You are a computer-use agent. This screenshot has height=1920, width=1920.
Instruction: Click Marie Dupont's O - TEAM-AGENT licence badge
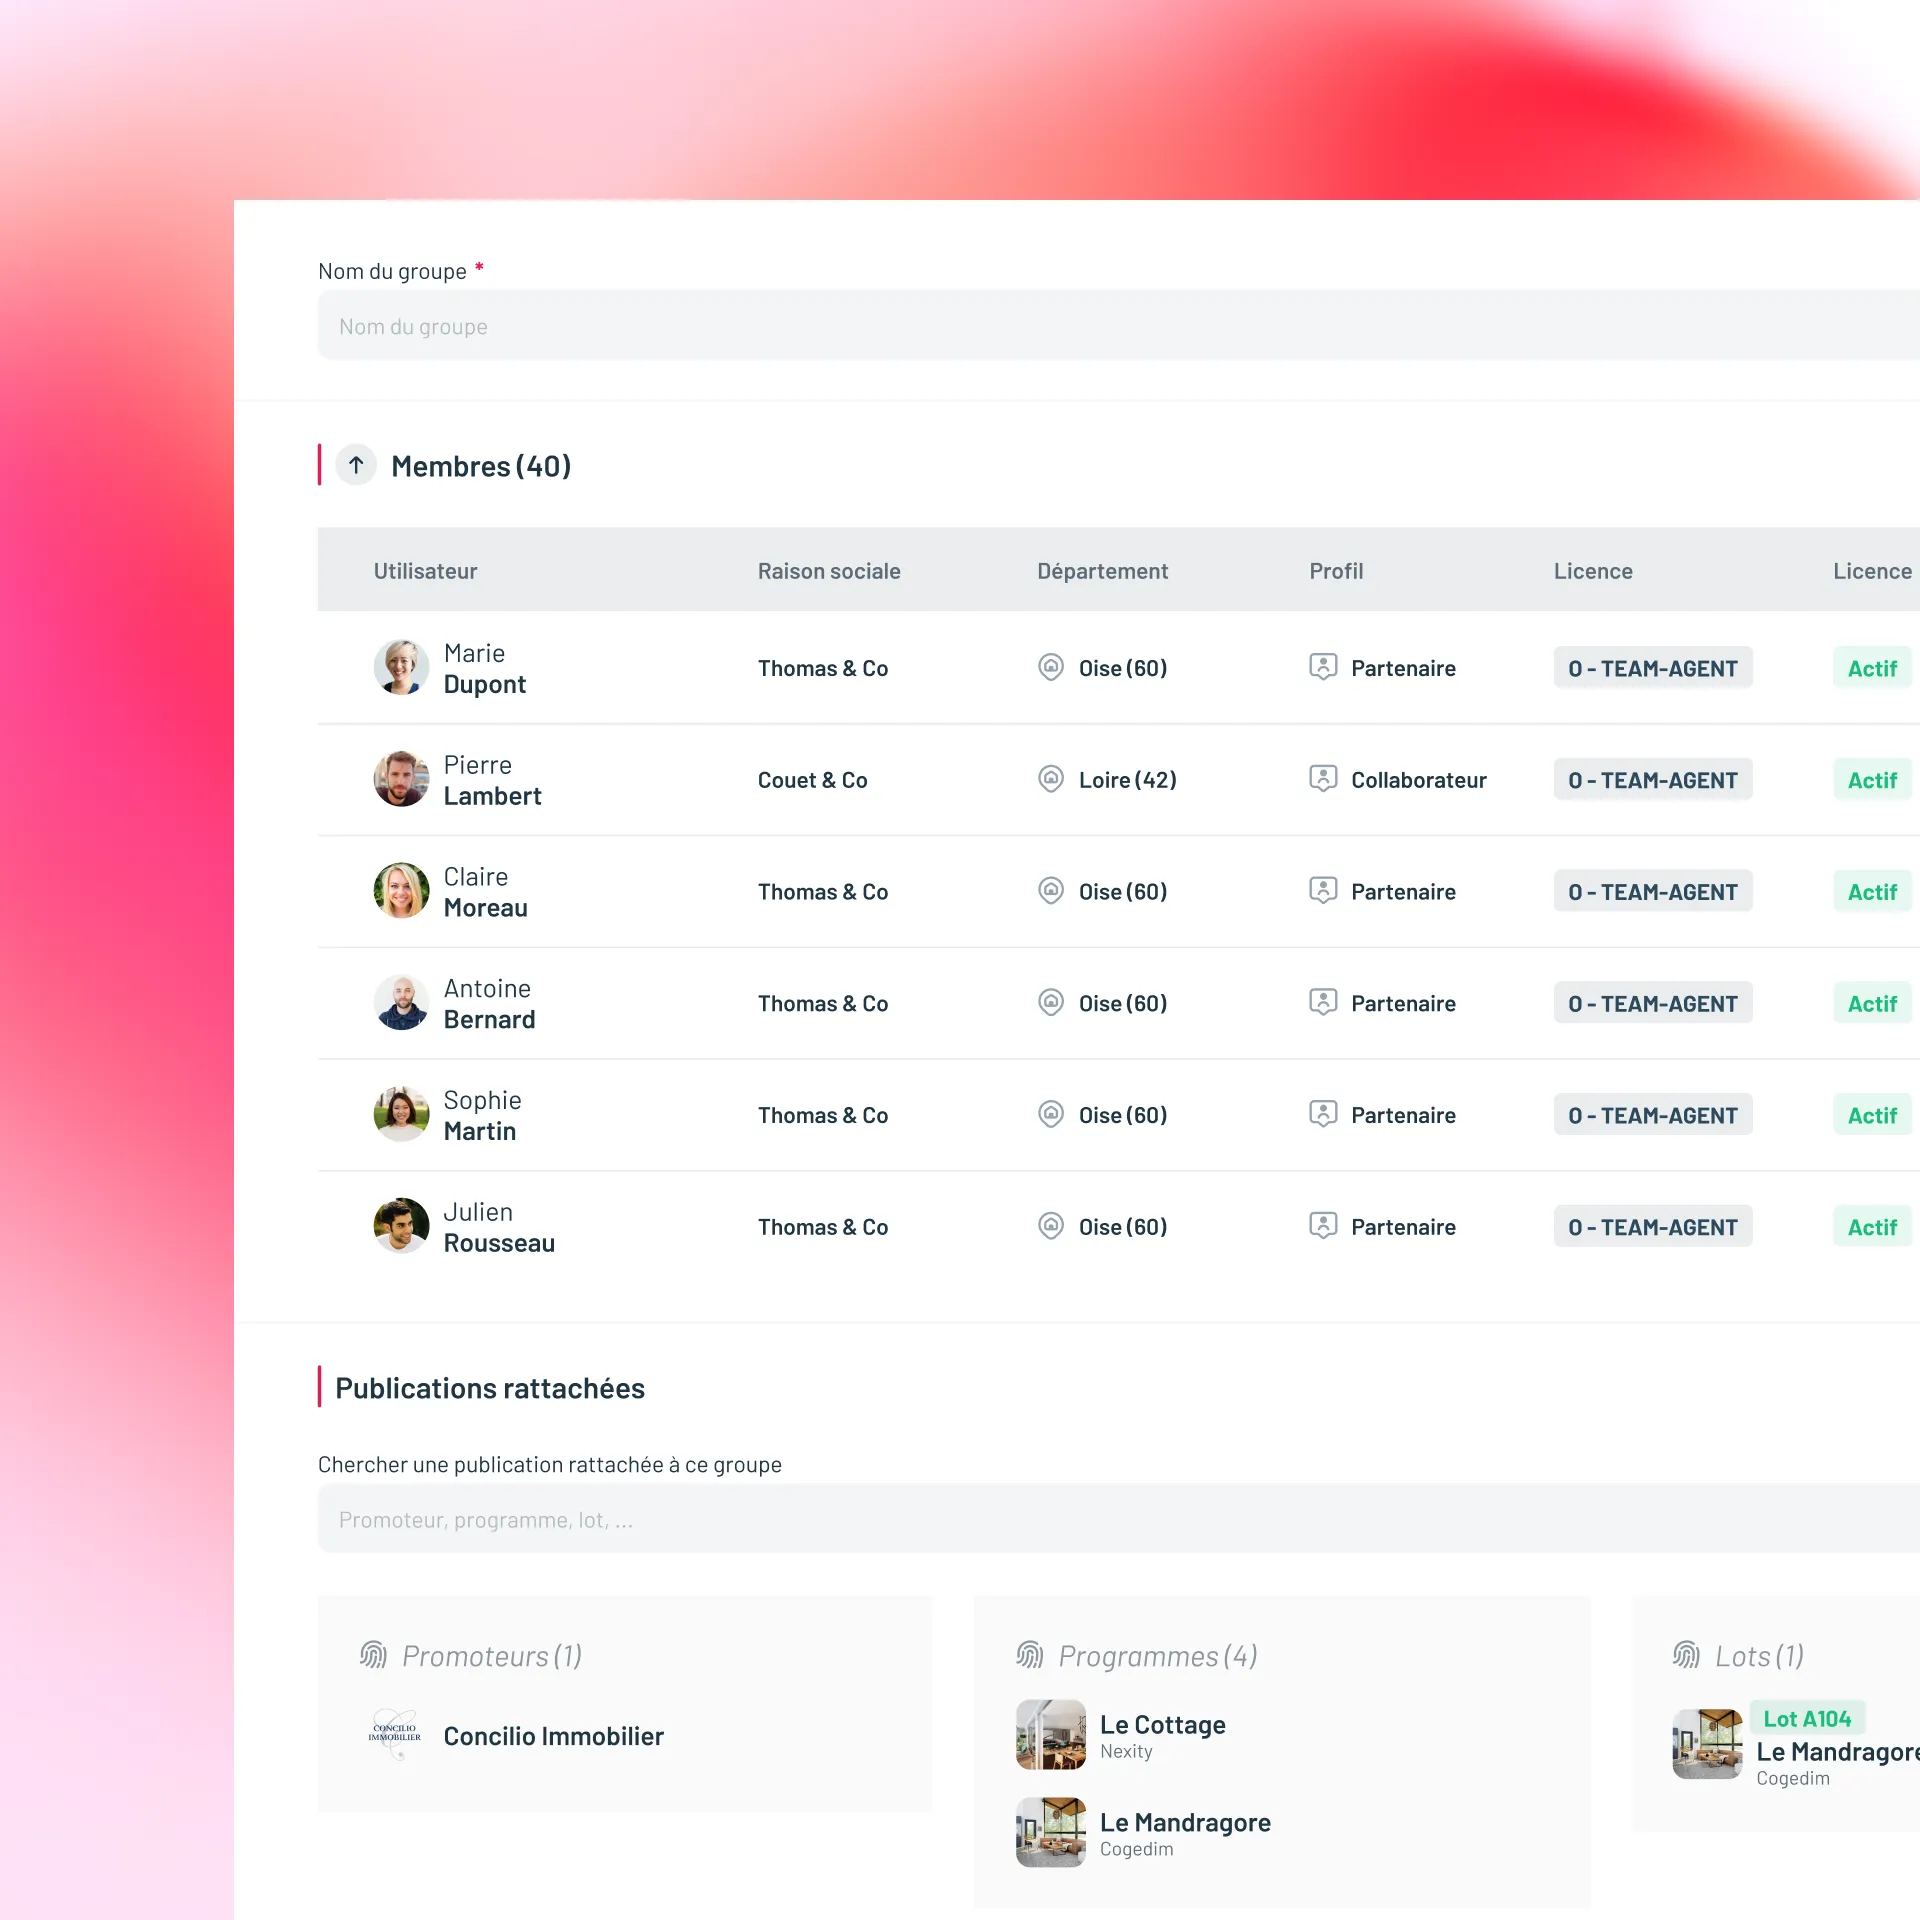pos(1653,668)
